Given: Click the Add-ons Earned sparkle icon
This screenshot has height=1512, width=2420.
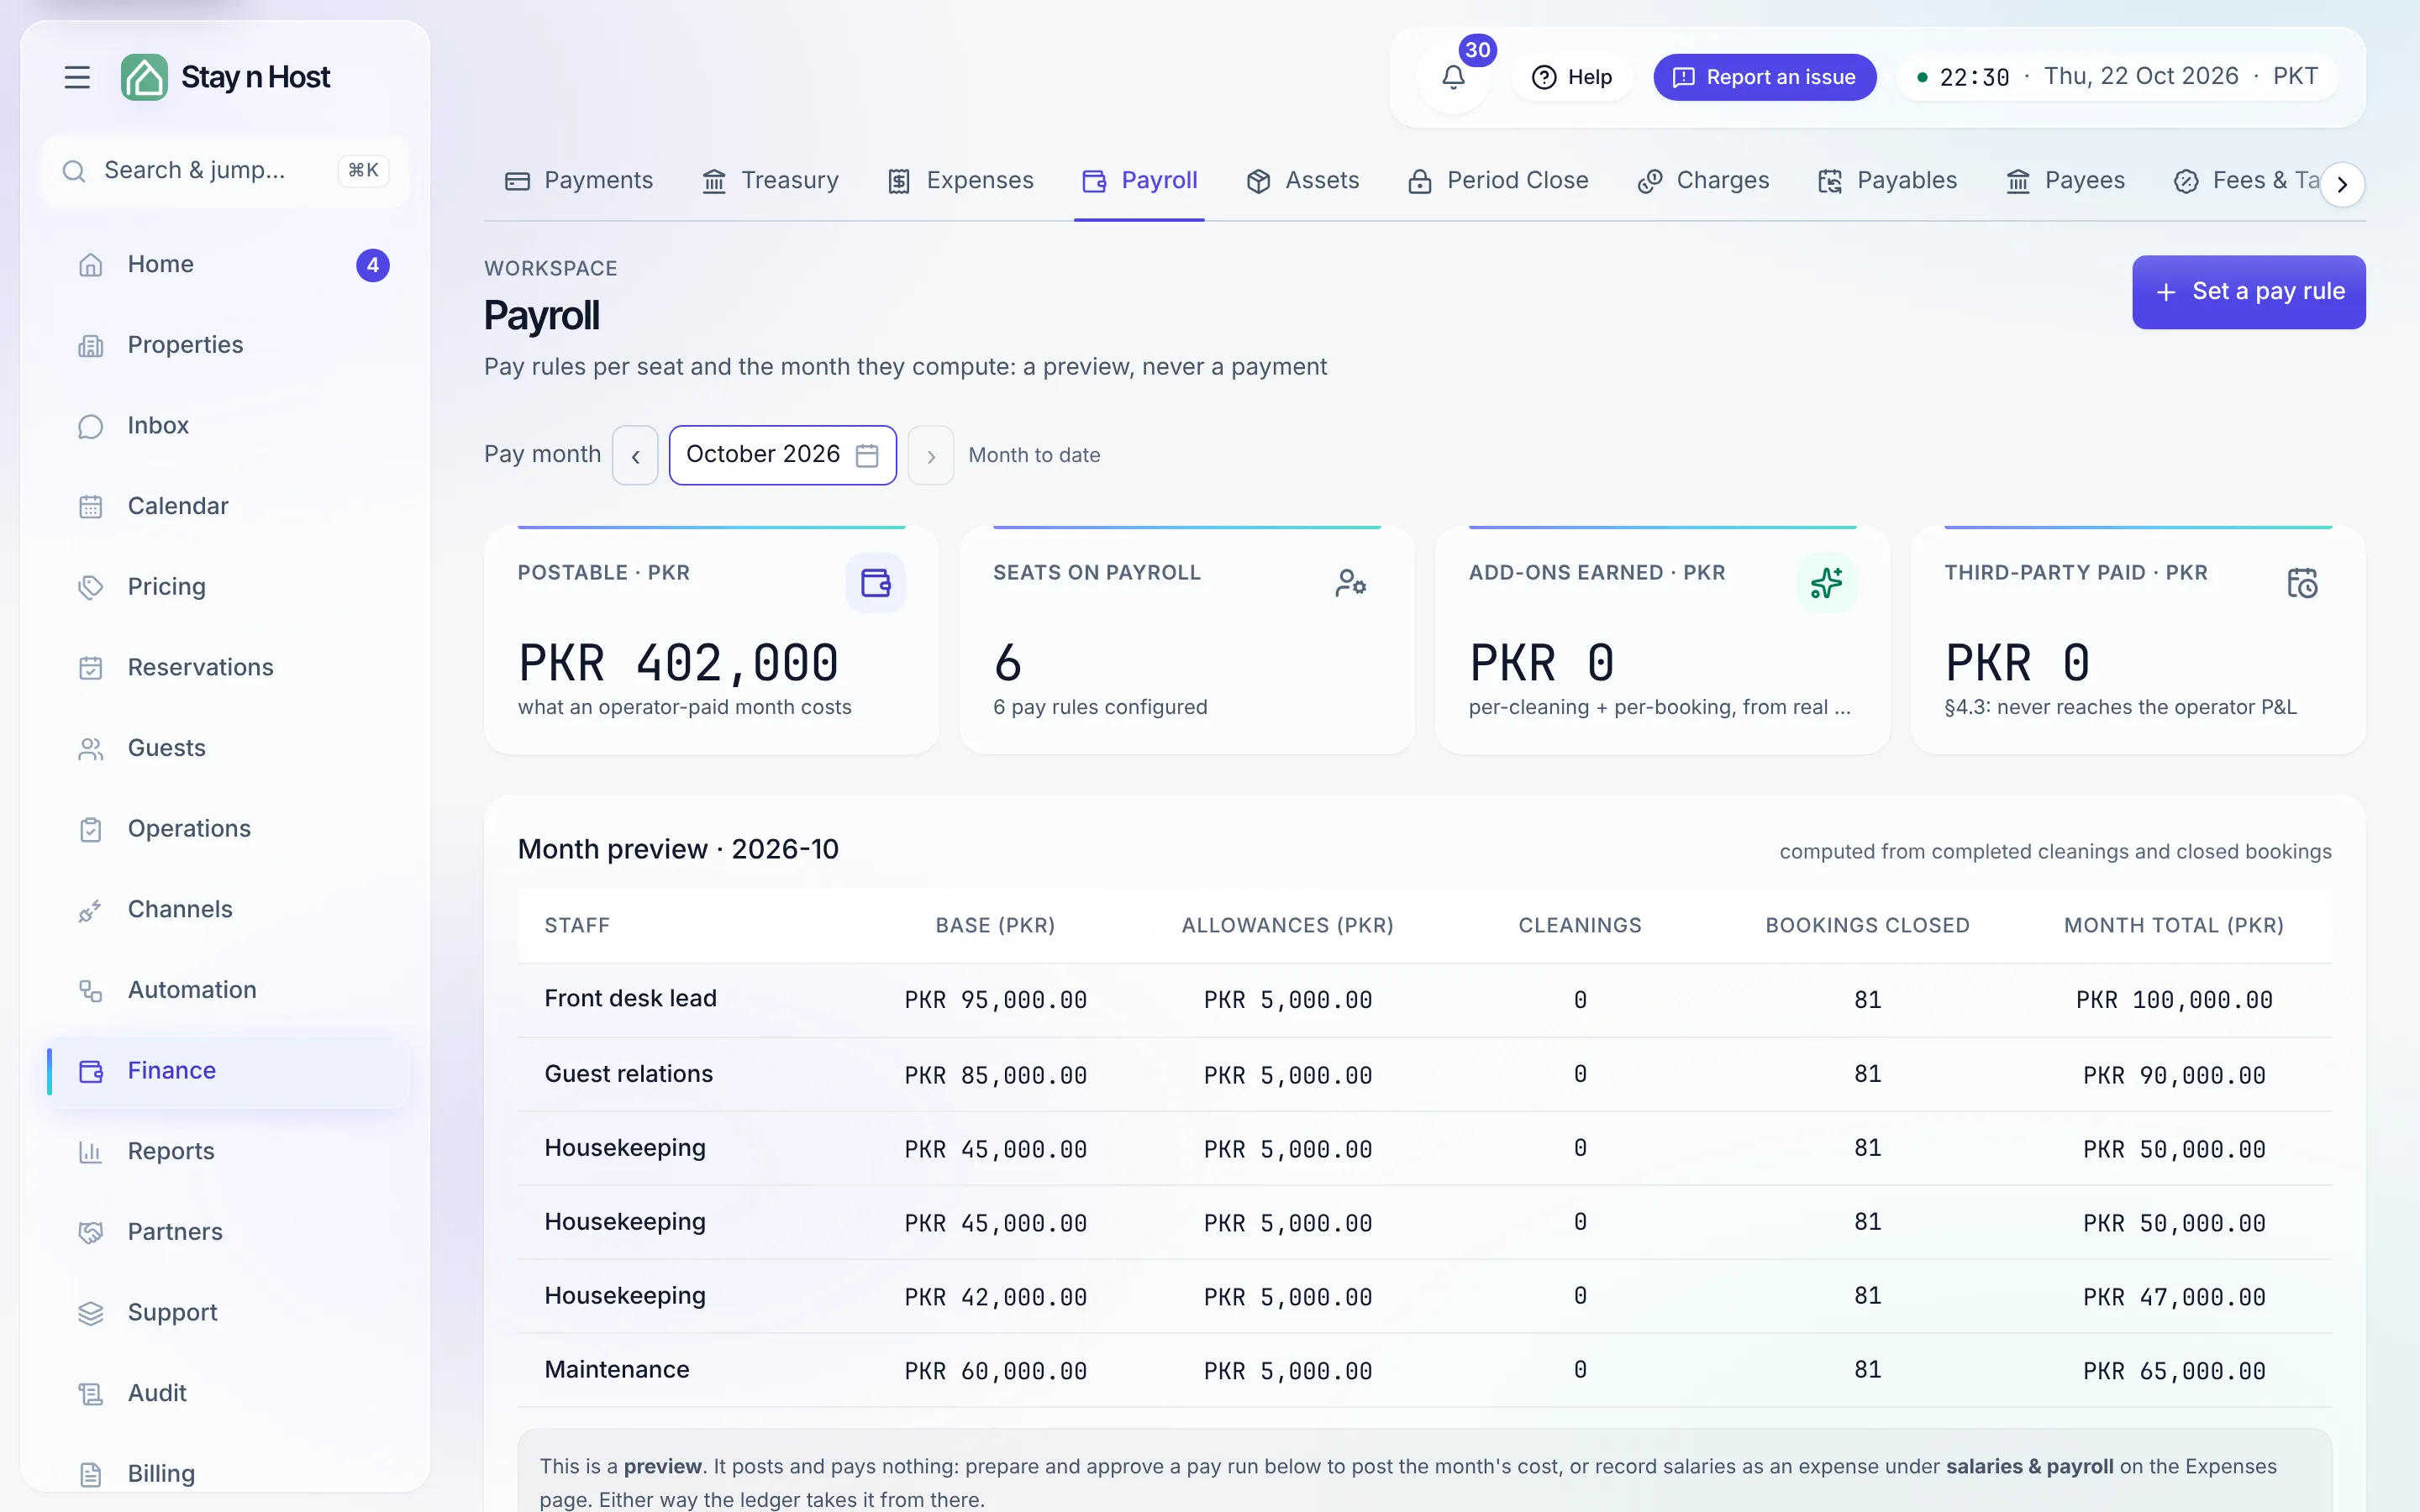Looking at the screenshot, I should tap(1826, 583).
